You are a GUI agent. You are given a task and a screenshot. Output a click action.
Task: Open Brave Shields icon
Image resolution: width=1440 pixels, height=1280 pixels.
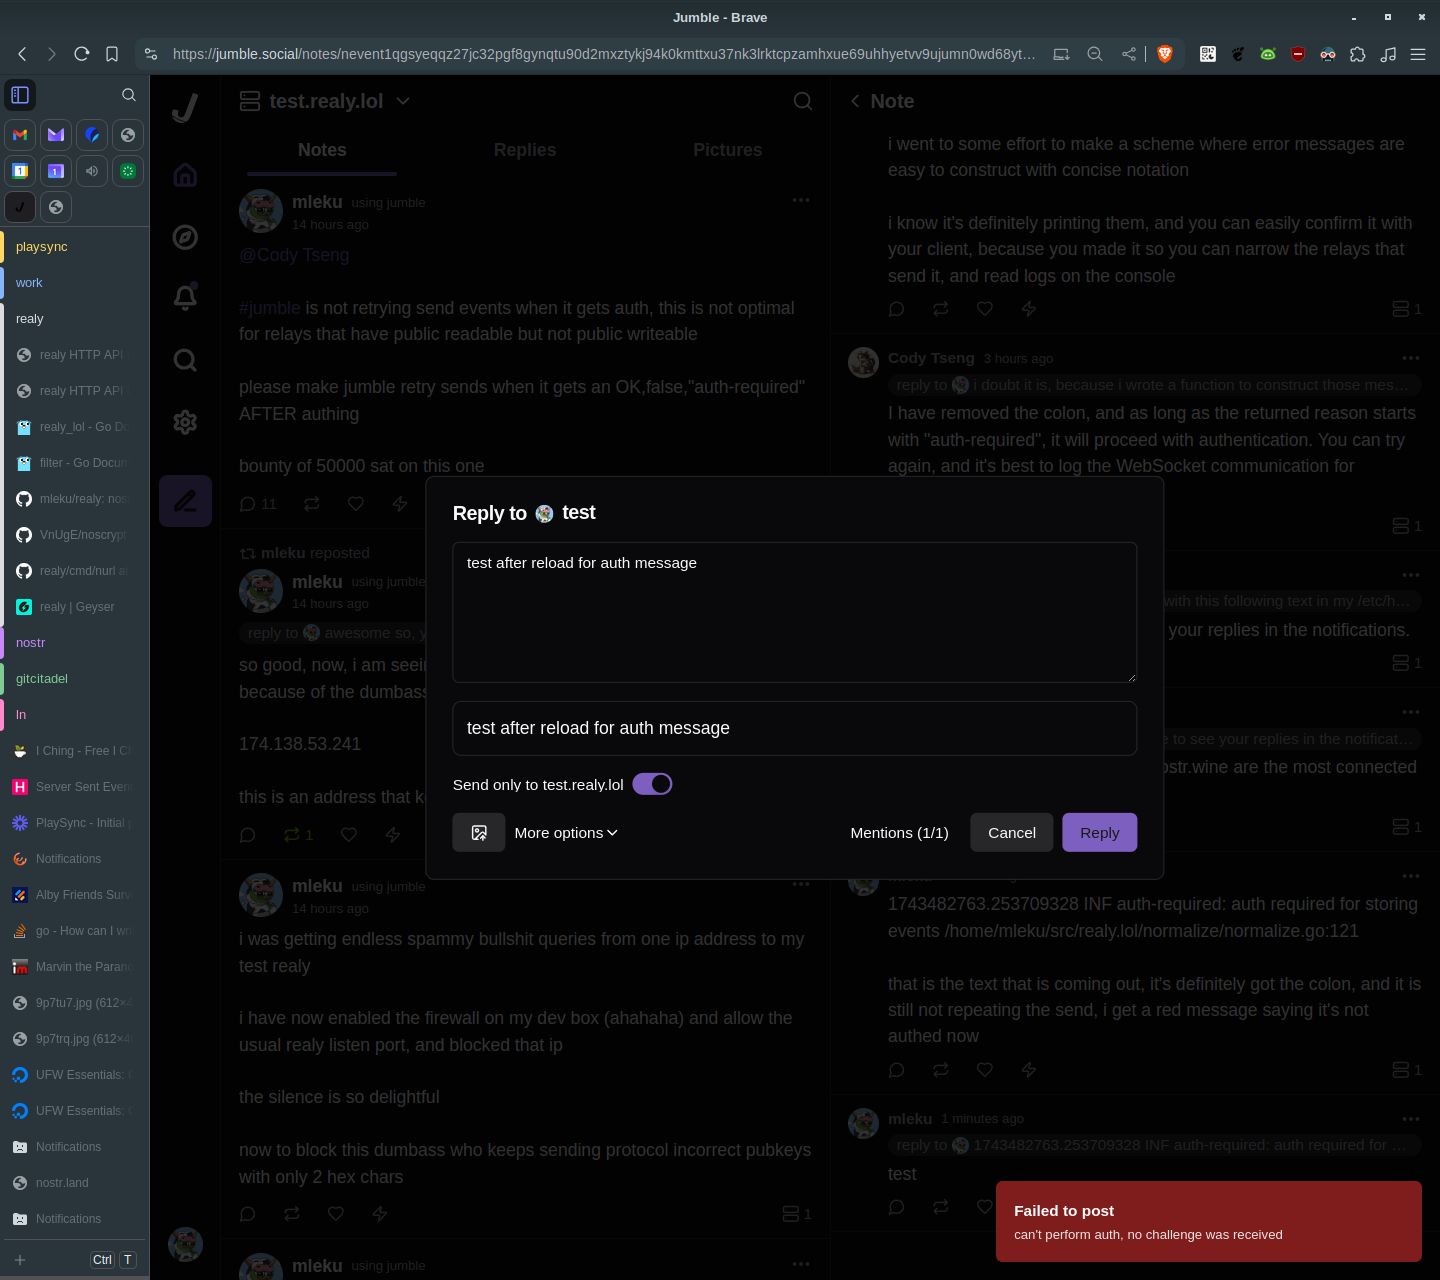[1164, 54]
